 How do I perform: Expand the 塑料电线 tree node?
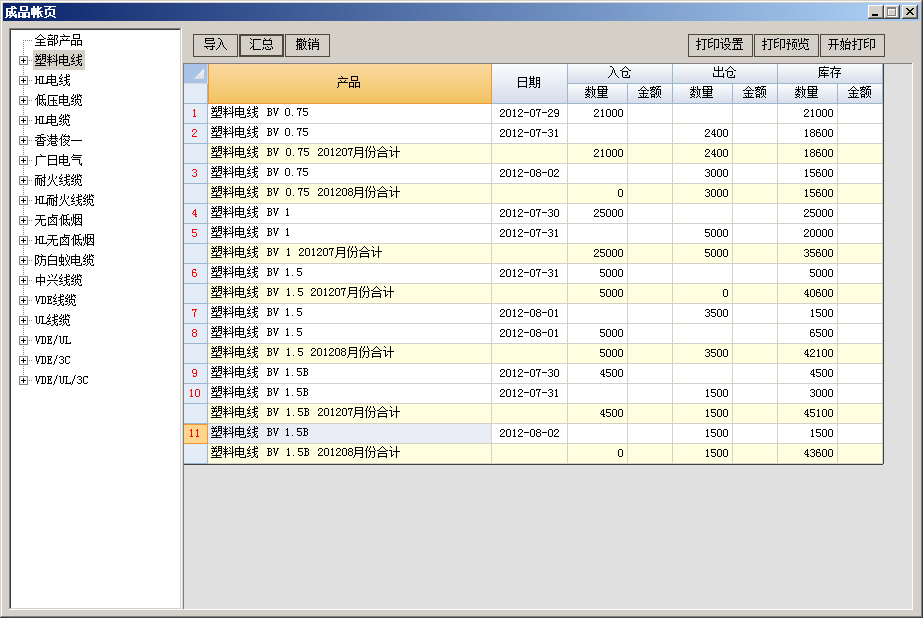click(x=23, y=61)
